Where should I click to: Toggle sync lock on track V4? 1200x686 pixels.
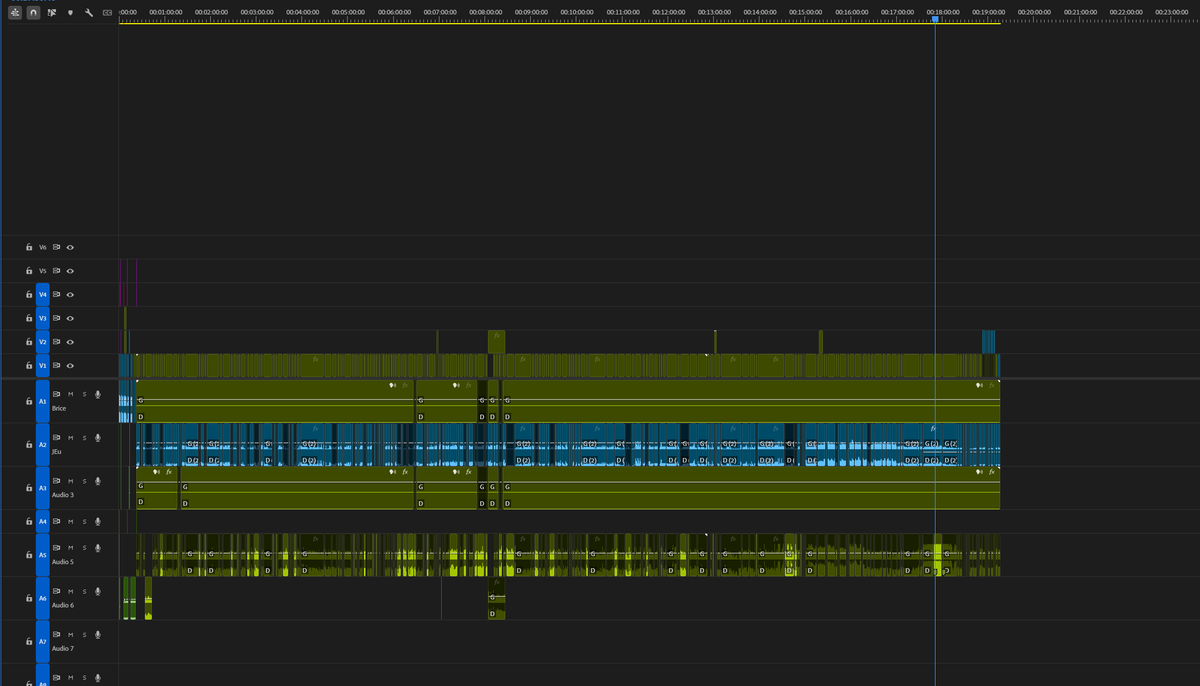(x=57, y=294)
